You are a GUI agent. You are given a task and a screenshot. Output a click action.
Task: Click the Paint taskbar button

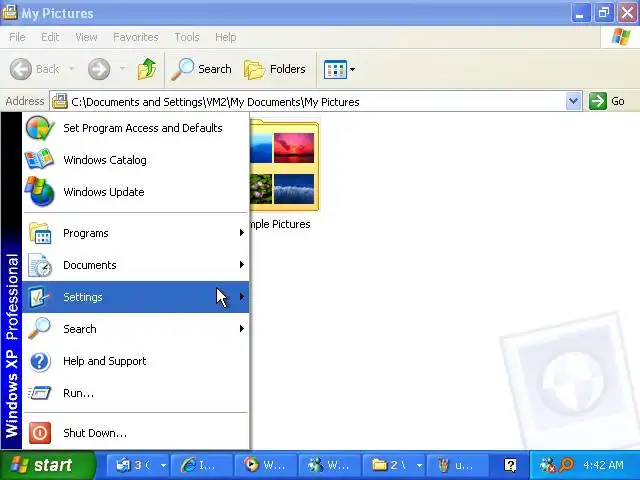point(458,465)
